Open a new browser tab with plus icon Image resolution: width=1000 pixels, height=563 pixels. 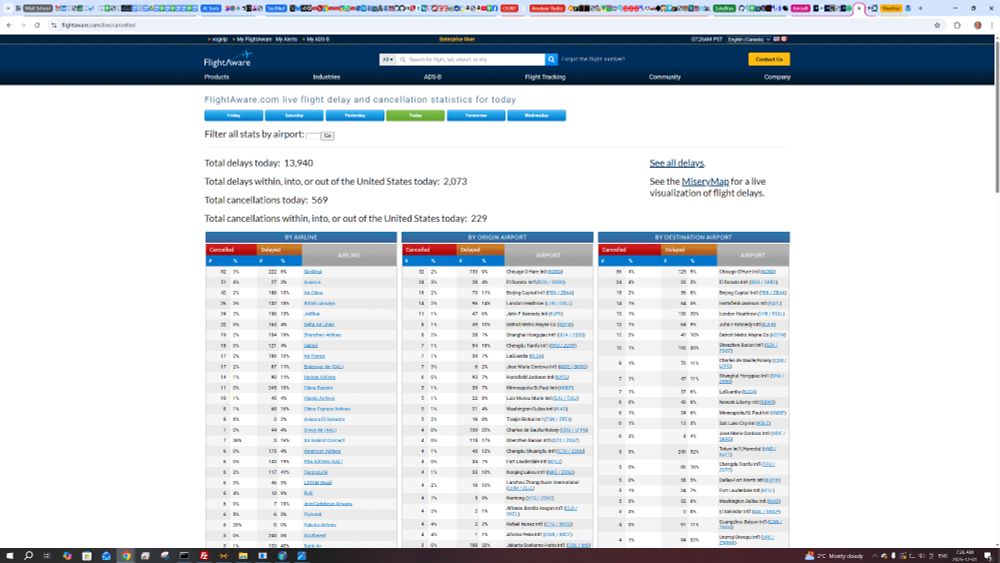click(x=920, y=8)
